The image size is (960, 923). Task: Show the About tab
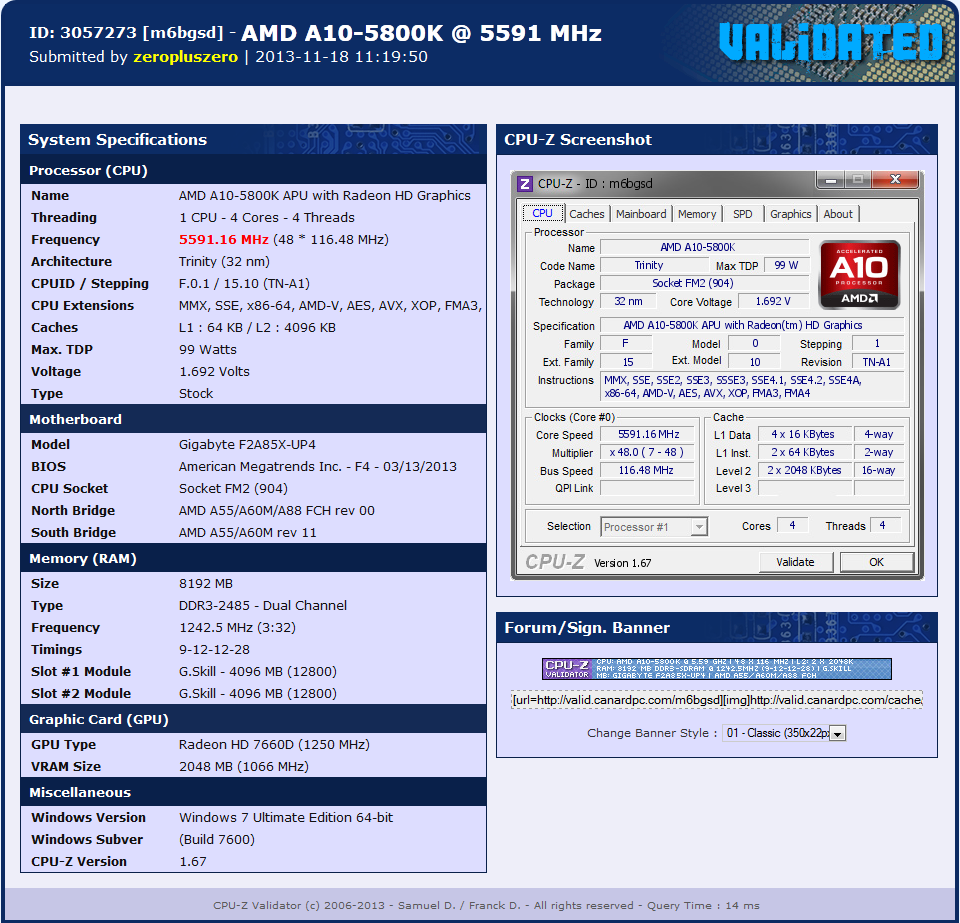[x=838, y=214]
